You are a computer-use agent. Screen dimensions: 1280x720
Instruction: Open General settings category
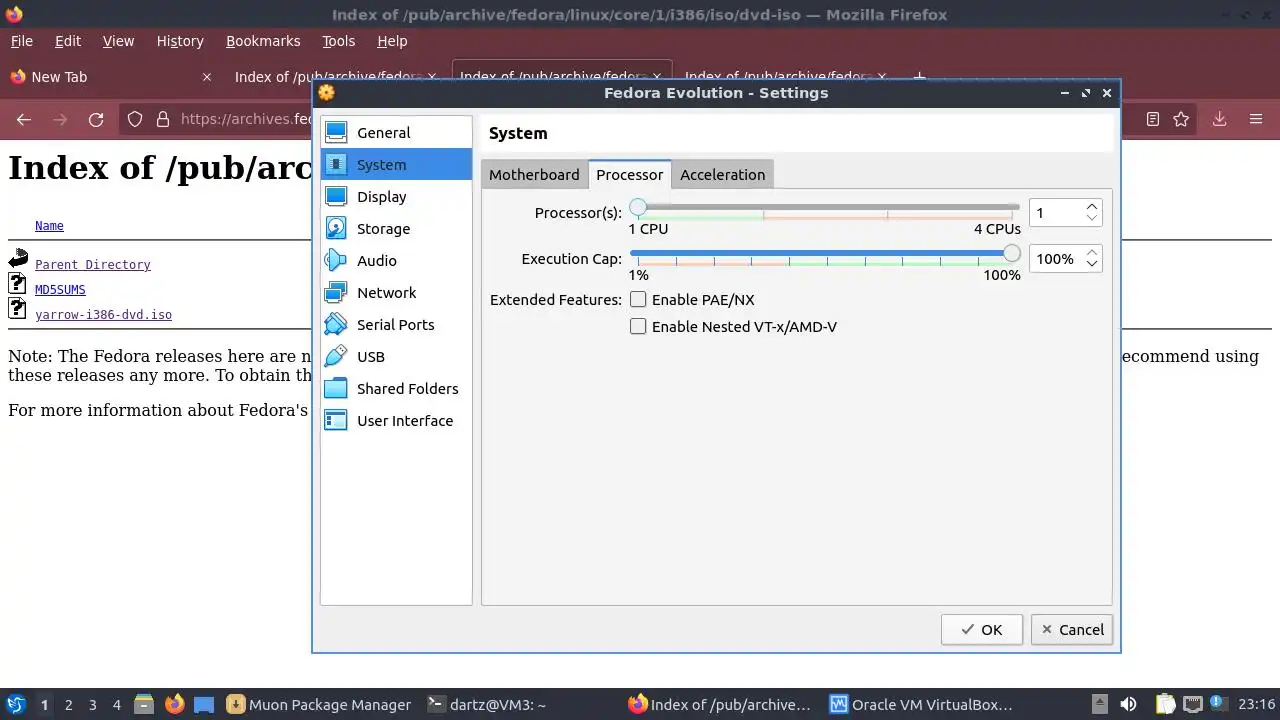(396, 132)
